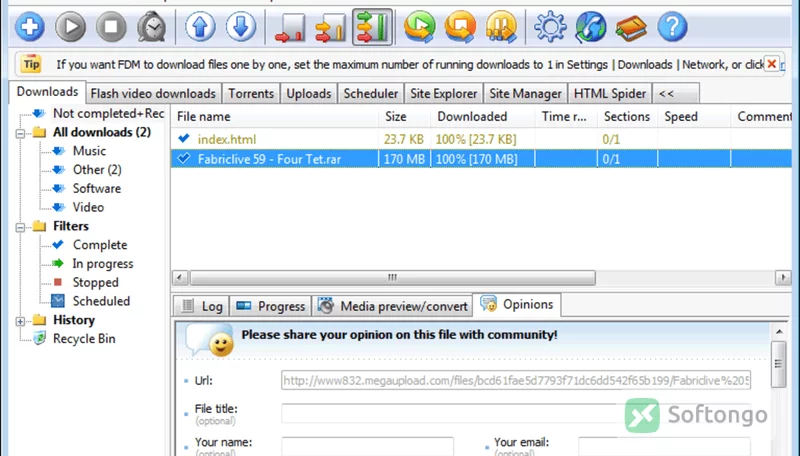Select Fabriclive 59 - Four Tet.rar row

tap(481, 159)
